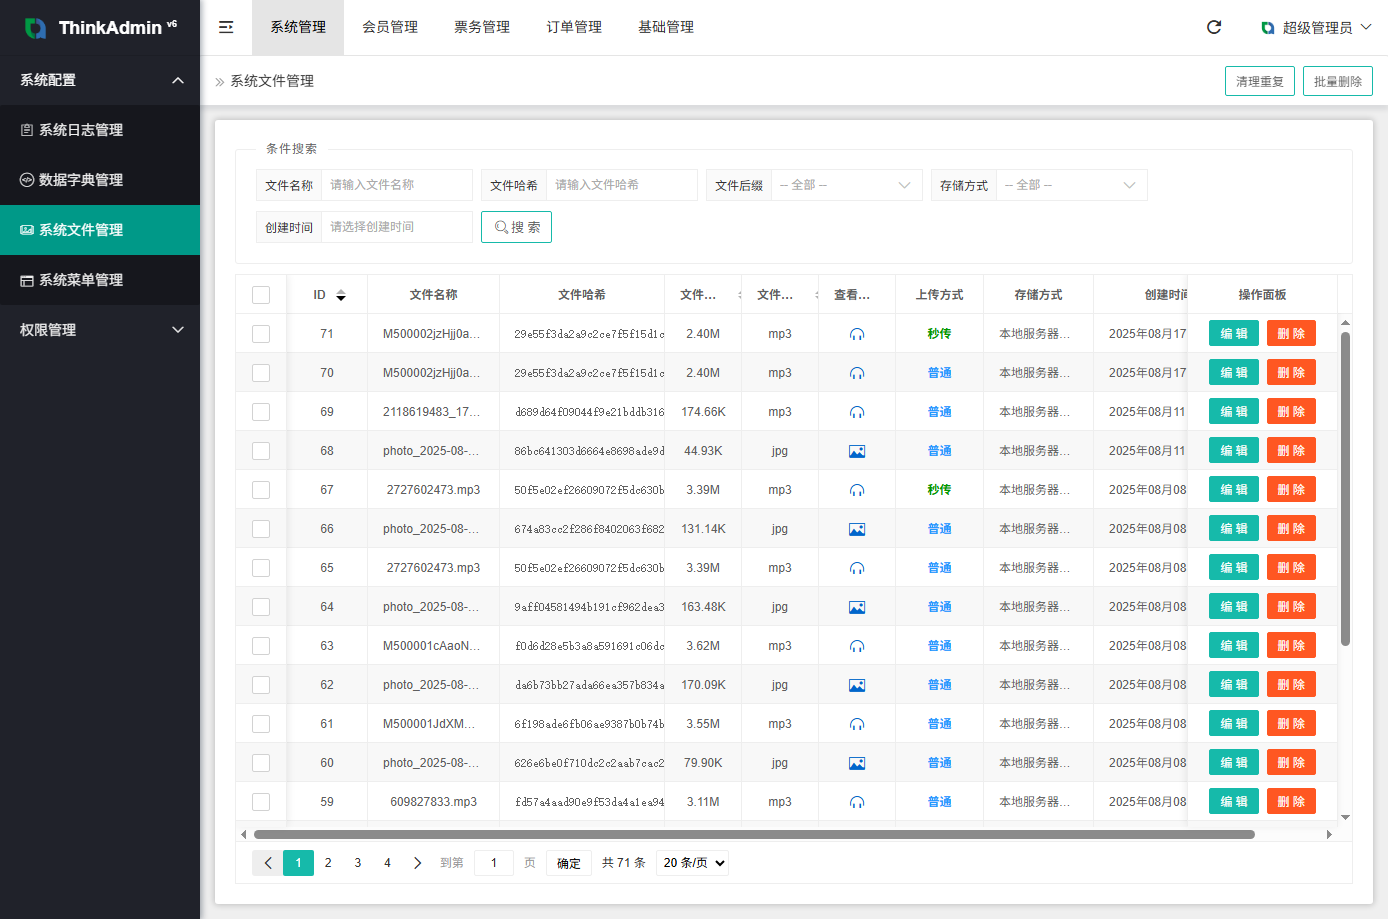Select all rows with header checkbox

click(x=261, y=295)
